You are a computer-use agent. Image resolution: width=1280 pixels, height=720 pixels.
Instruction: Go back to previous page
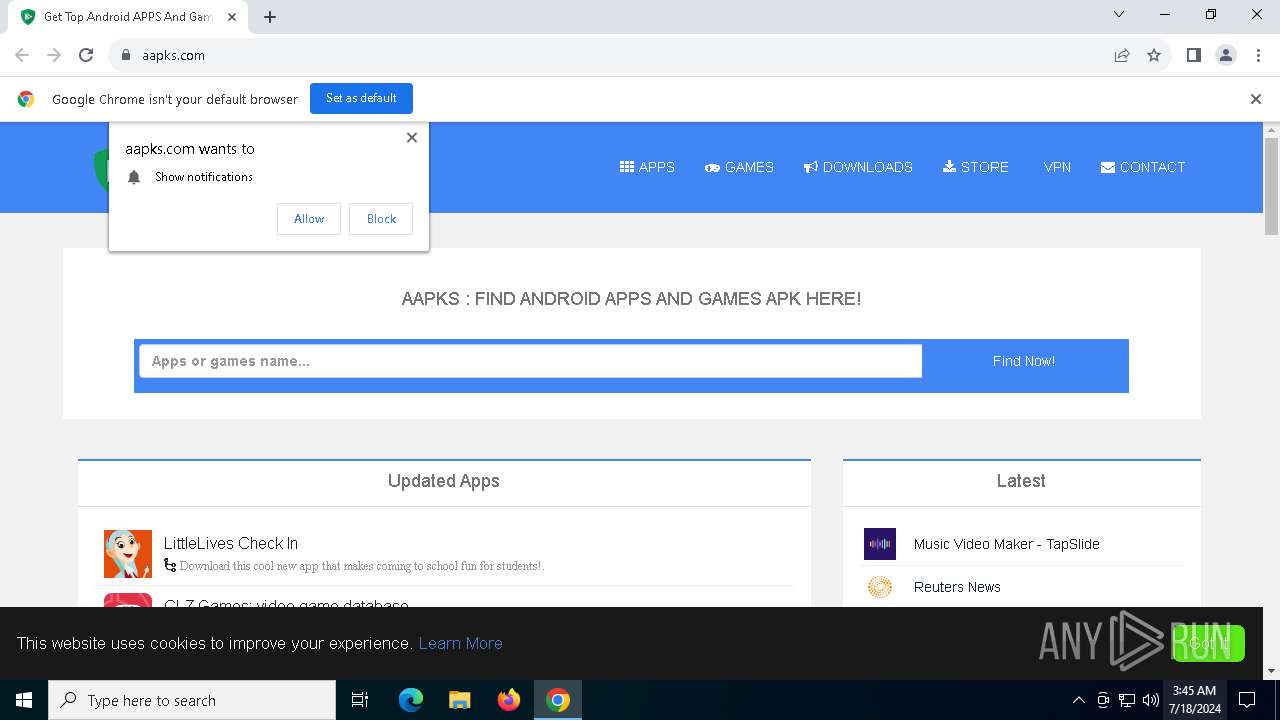22,55
